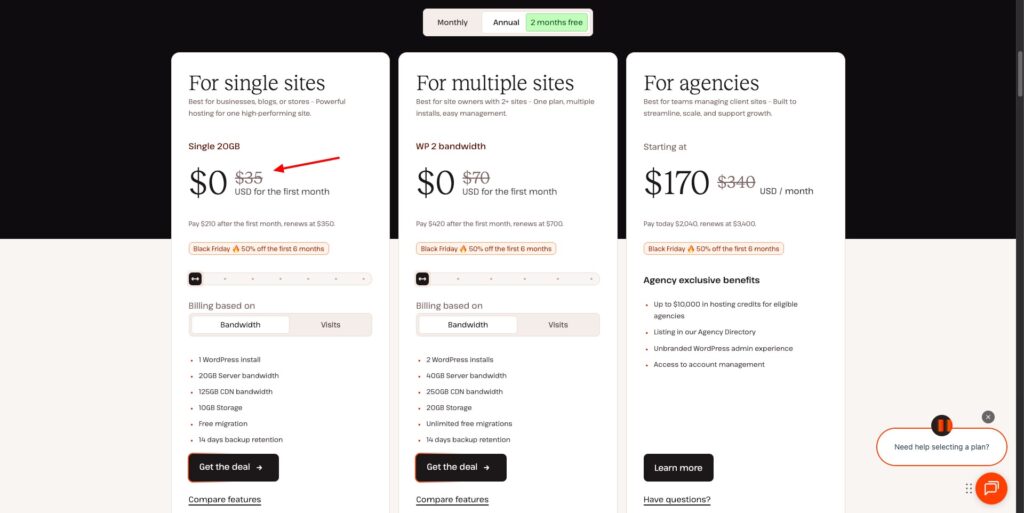This screenshot has height=513, width=1024.
Task: Switch multiple sites billing to Visits
Action: coord(558,325)
